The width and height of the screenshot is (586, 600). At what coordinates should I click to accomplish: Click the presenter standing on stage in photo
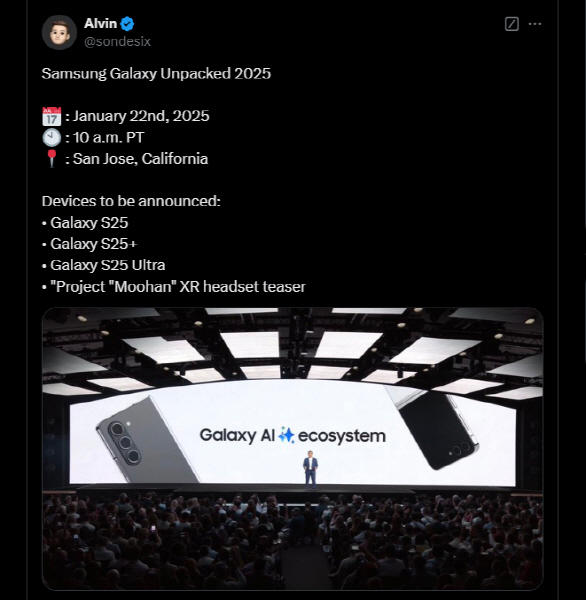coord(310,469)
